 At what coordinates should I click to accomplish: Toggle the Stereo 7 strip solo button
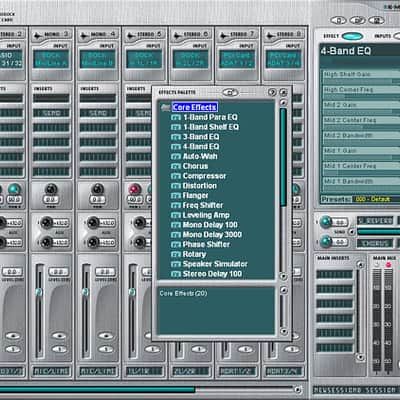(x=246, y=349)
